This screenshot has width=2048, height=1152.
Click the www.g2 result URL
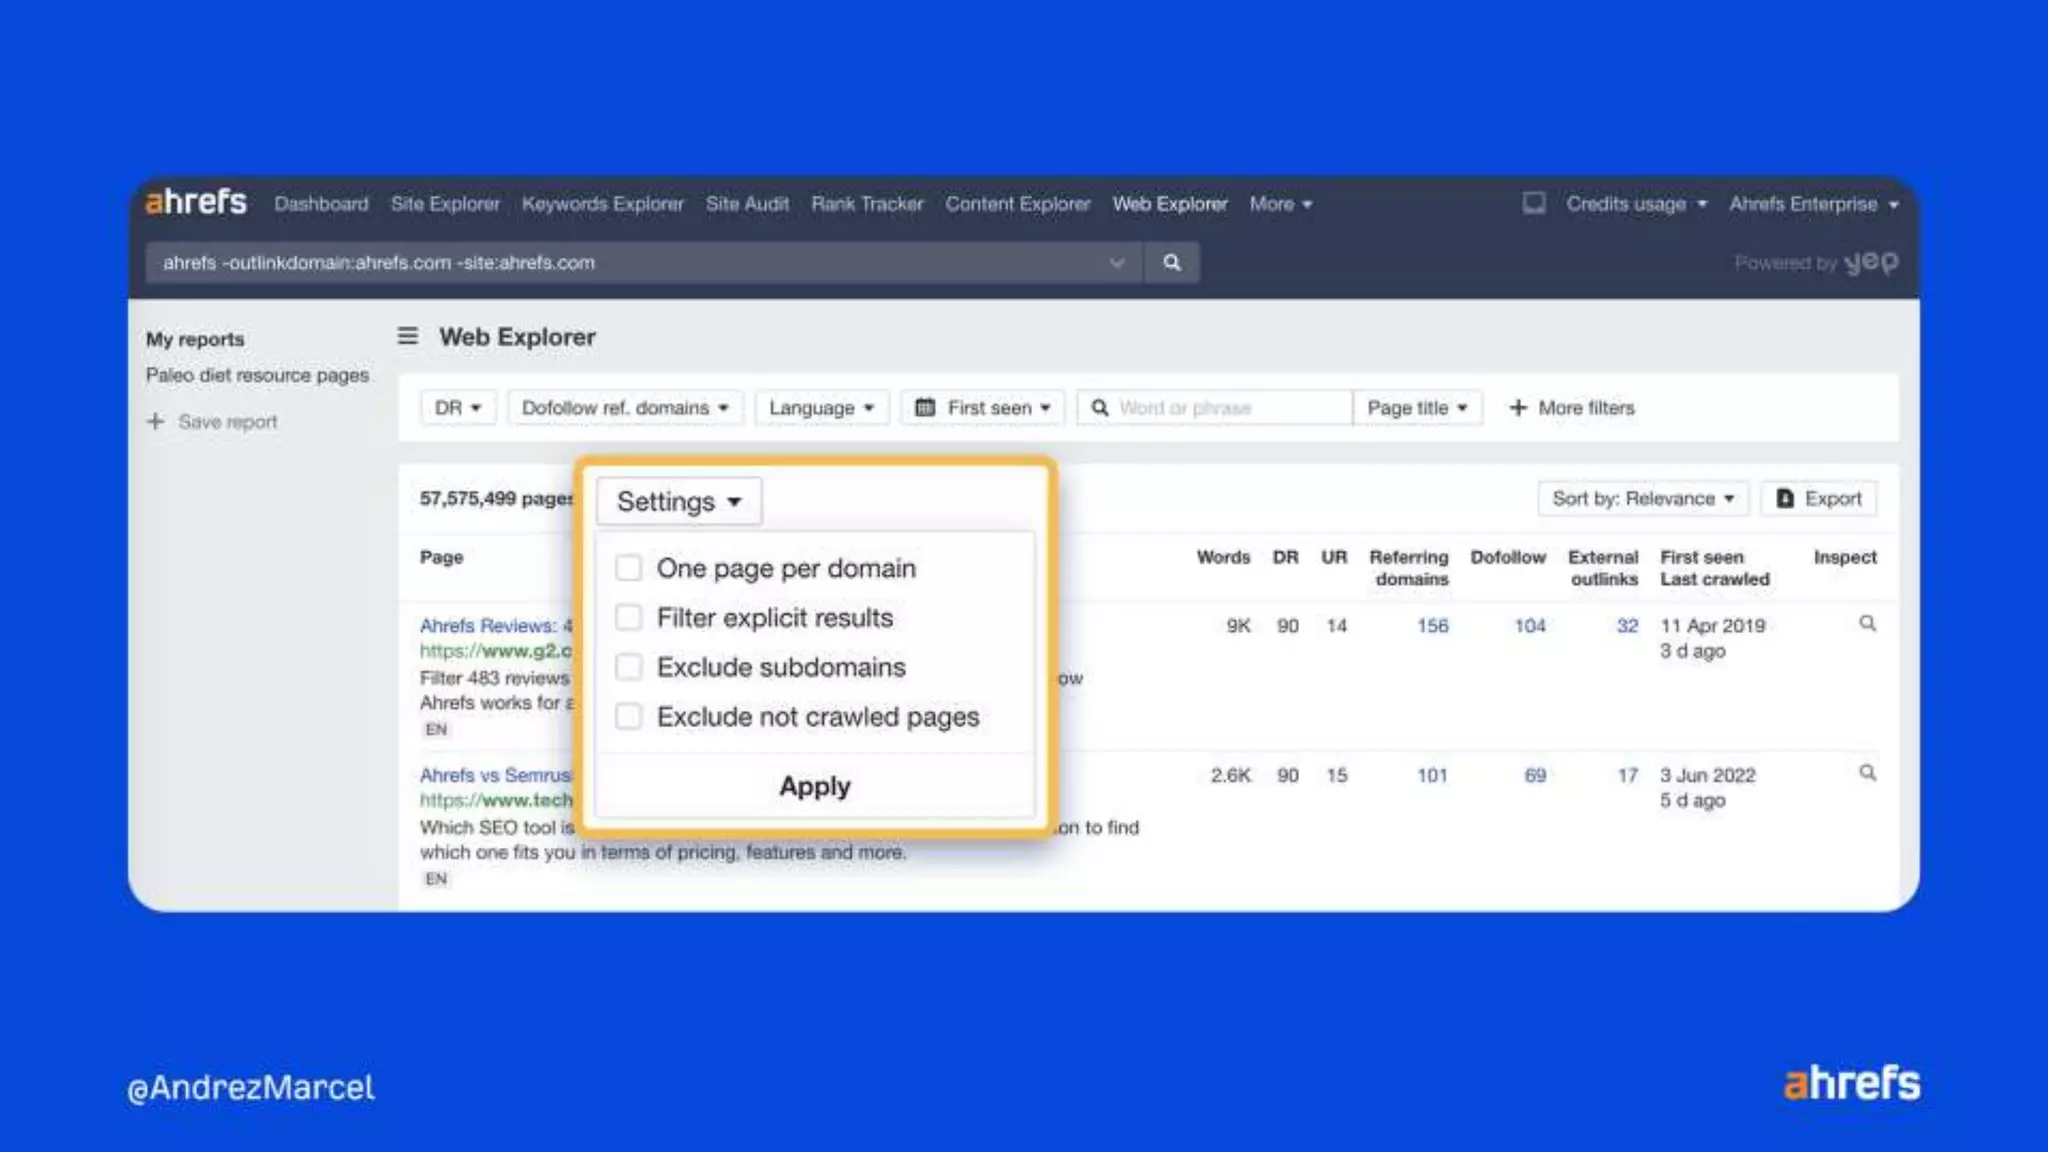coord(496,651)
